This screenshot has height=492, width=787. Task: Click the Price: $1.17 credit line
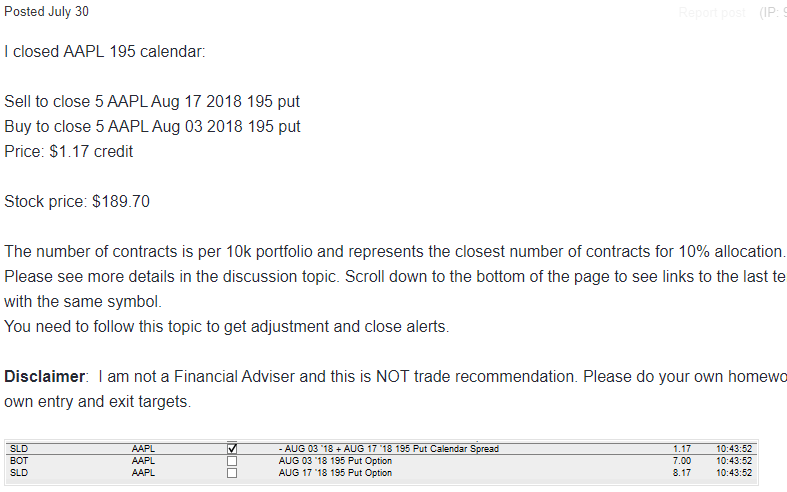coord(69,152)
